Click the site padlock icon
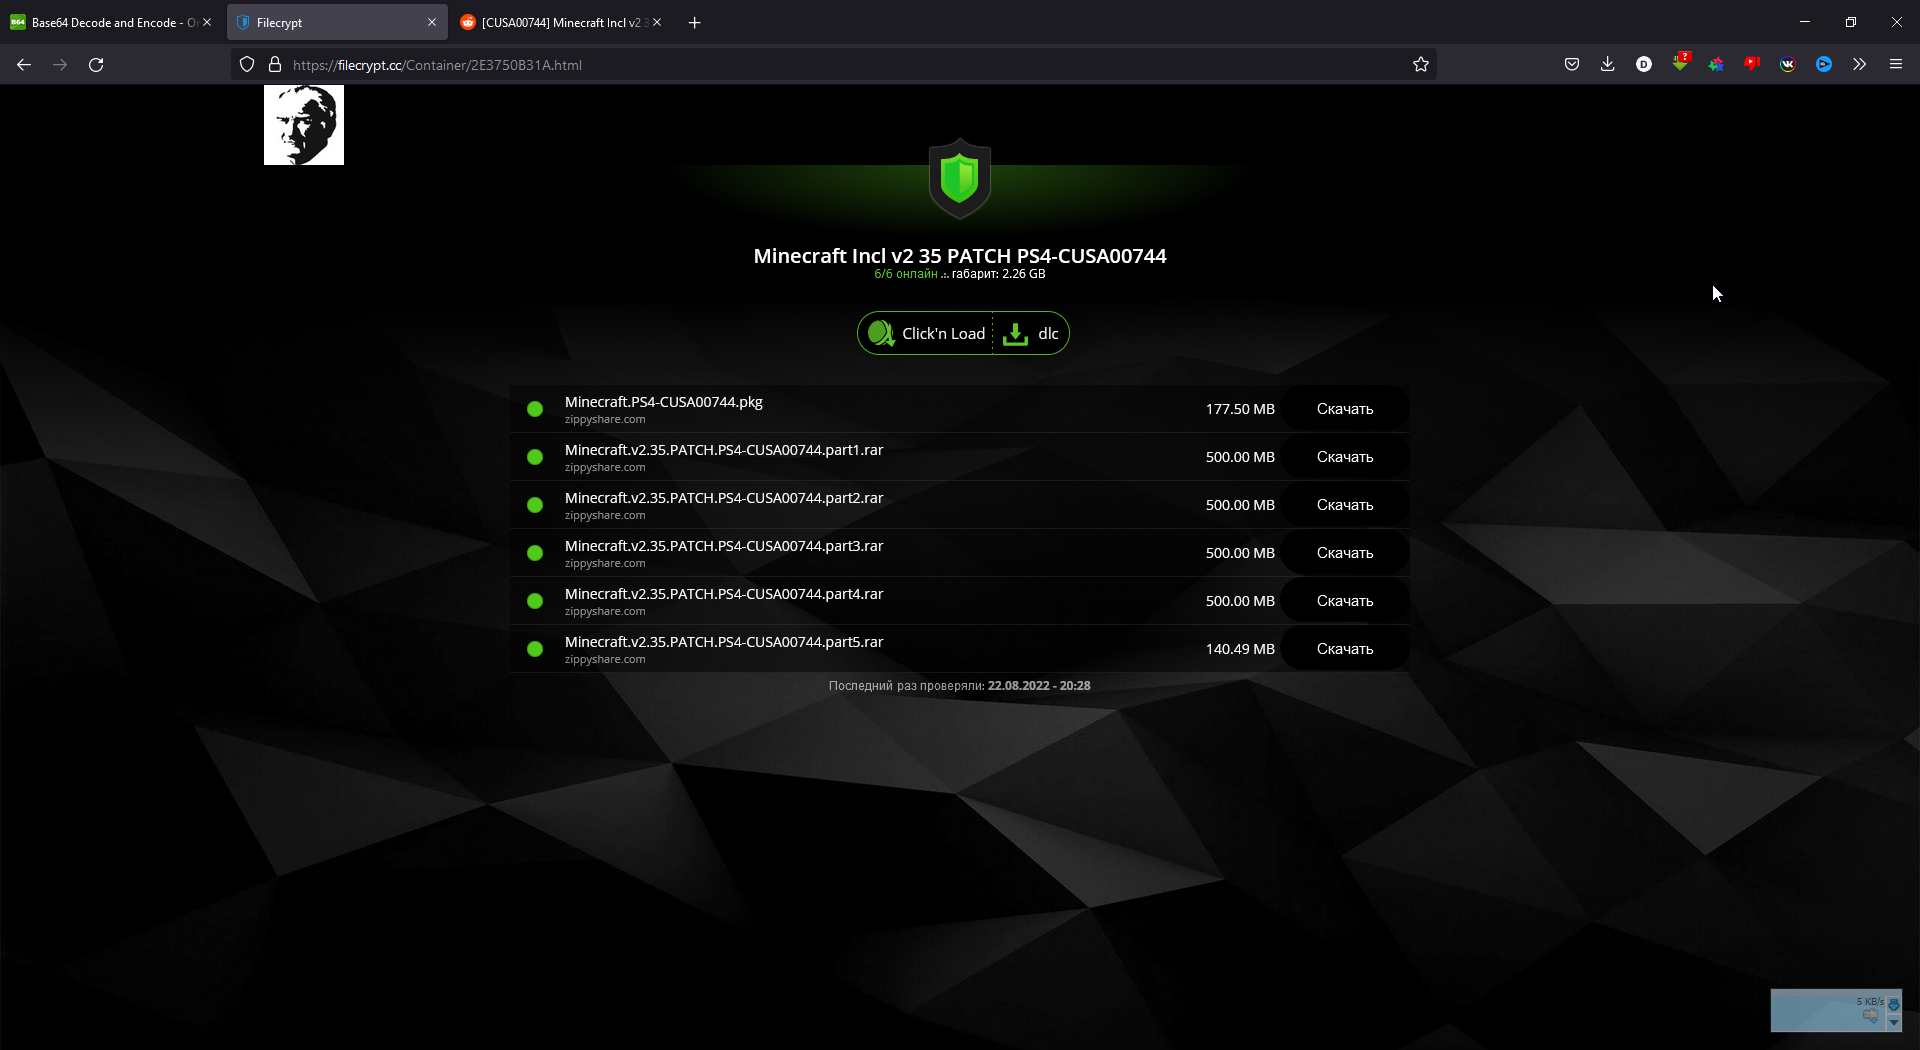The height and width of the screenshot is (1050, 1920). (275, 65)
